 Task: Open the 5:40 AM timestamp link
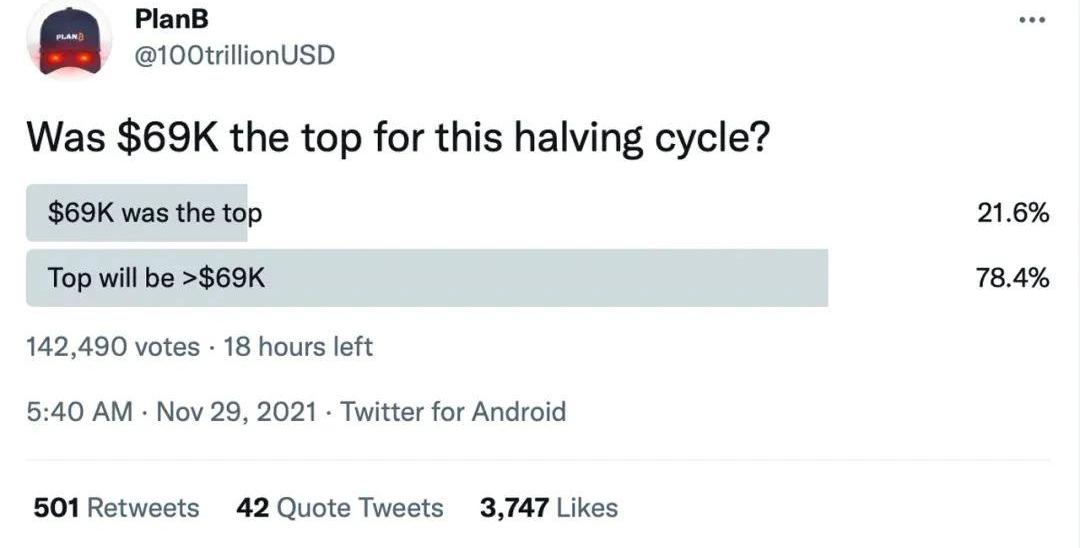[79, 411]
